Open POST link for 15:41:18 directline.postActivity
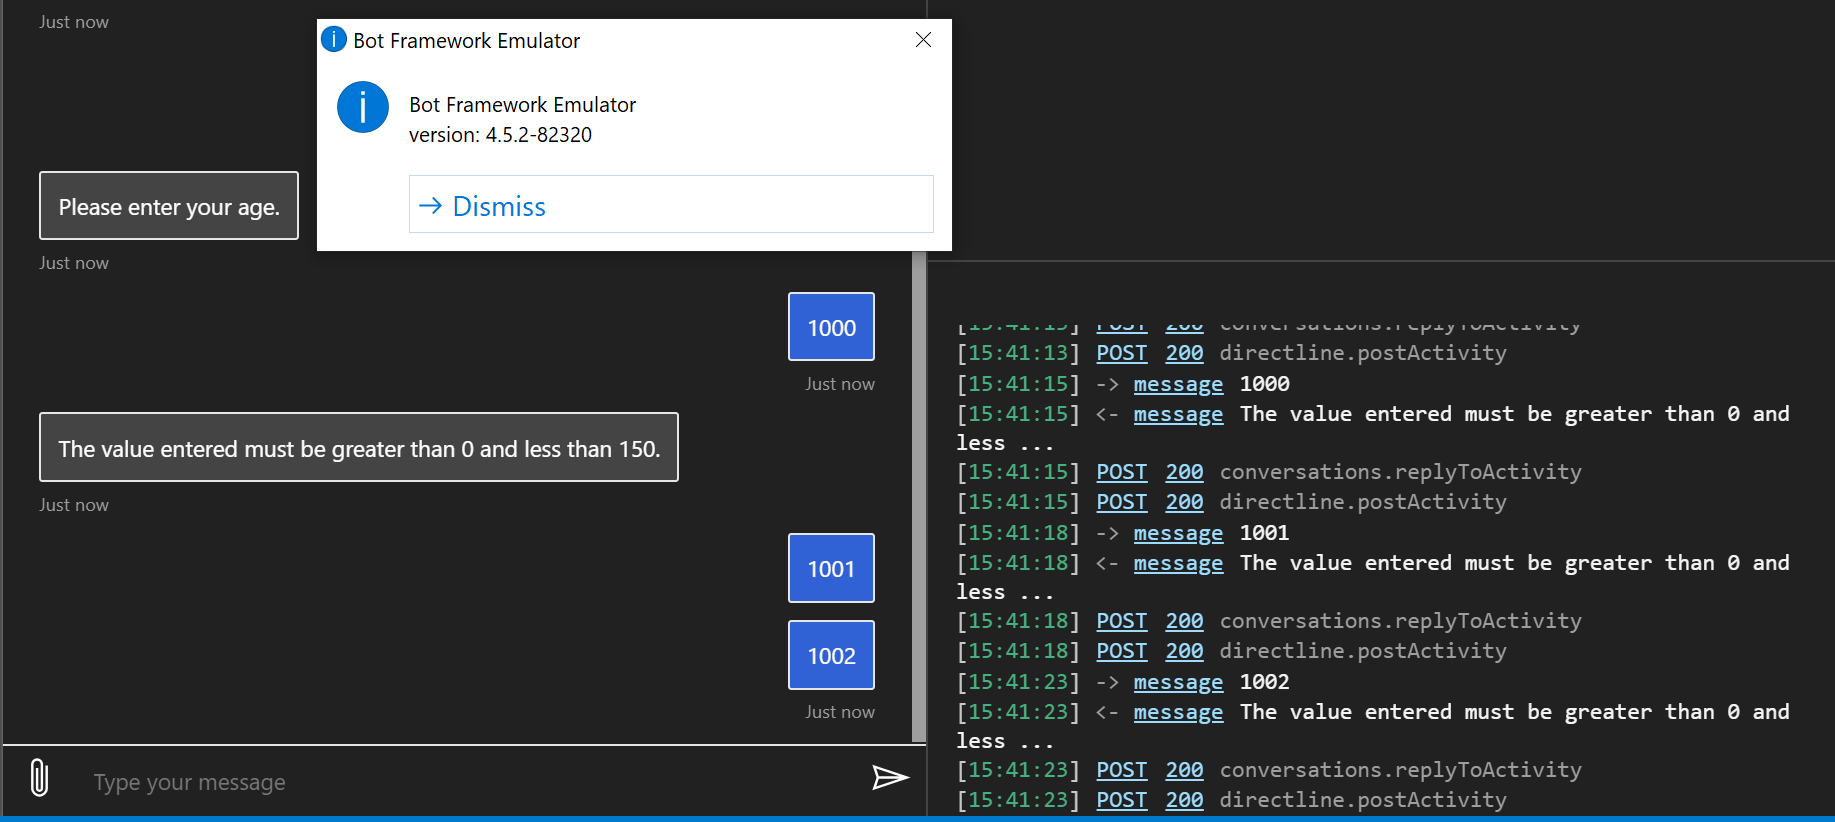 point(1121,651)
